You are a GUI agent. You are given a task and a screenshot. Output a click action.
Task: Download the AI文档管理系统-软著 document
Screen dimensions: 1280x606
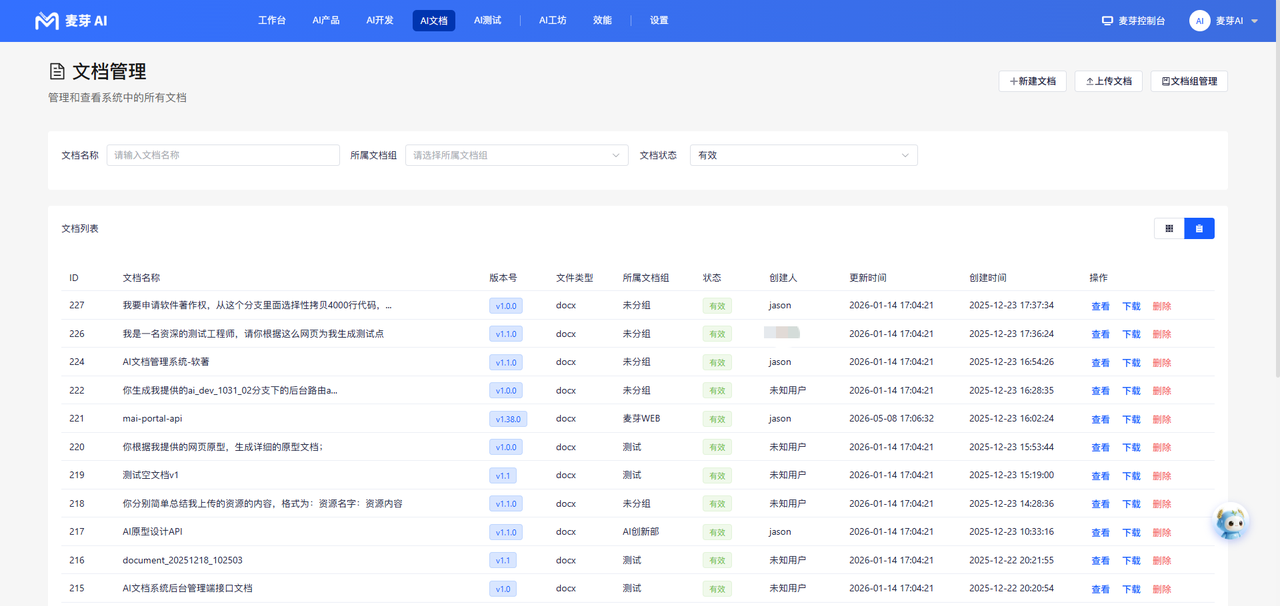pyautogui.click(x=1131, y=363)
